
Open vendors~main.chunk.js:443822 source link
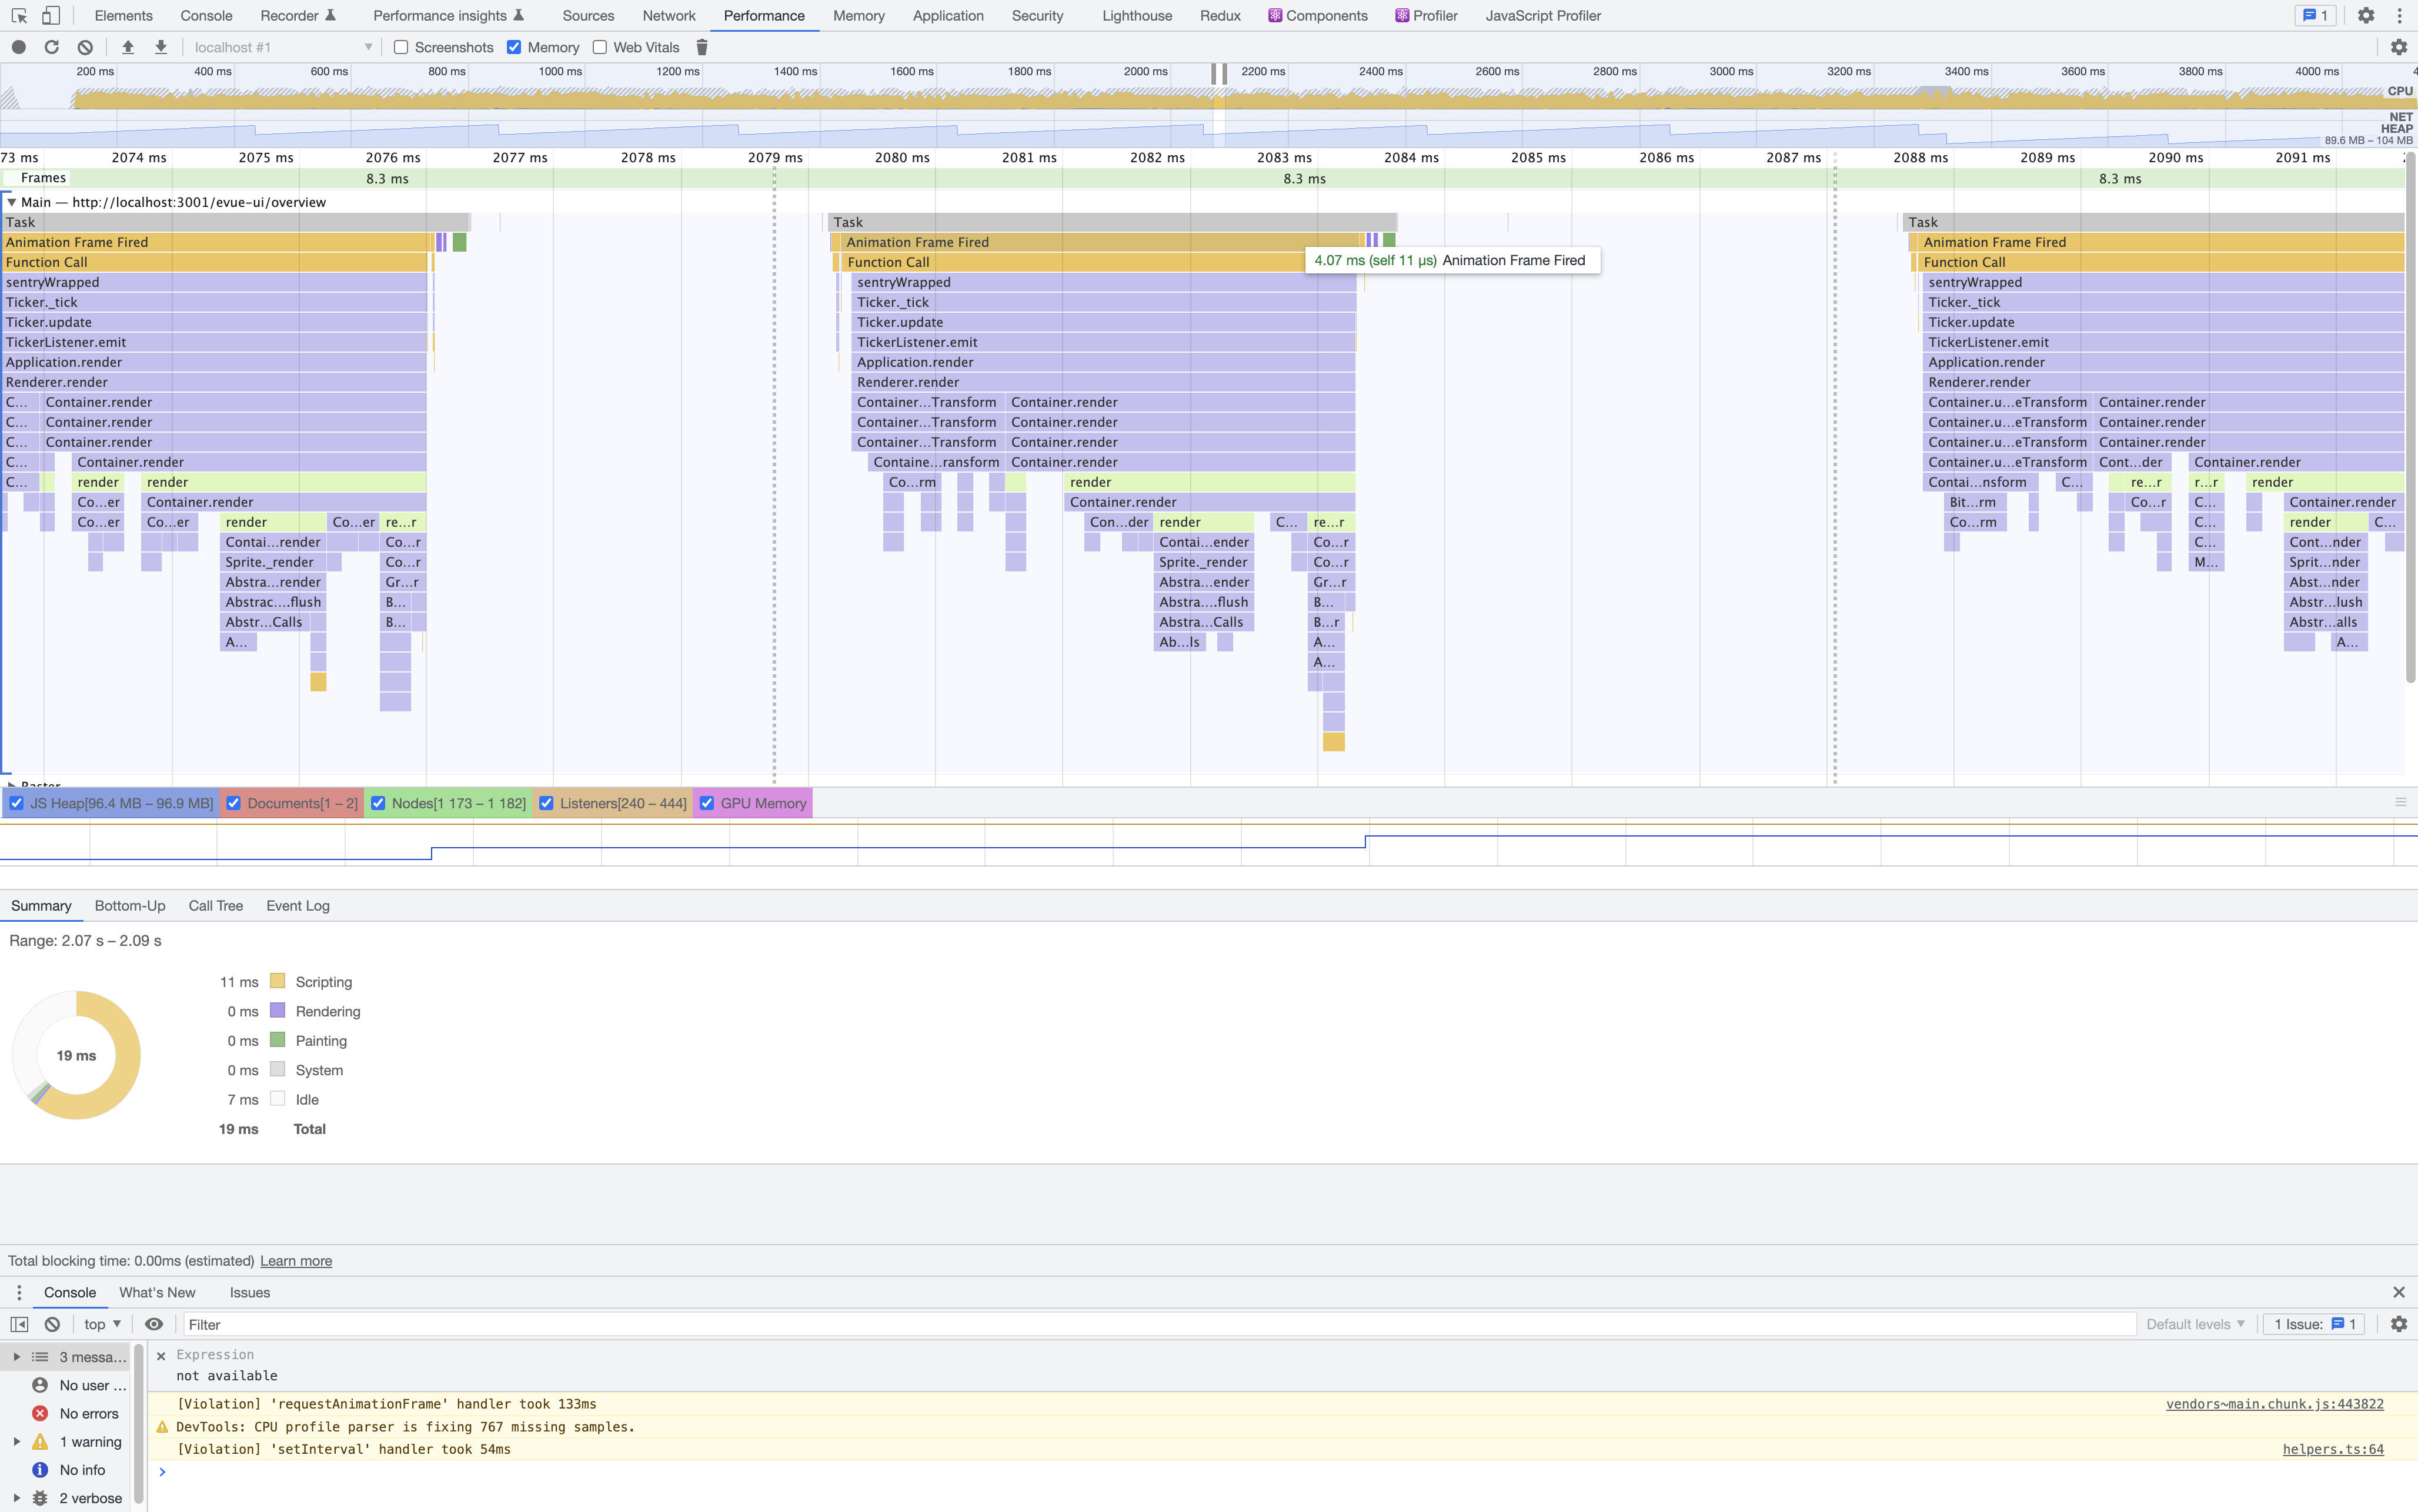(2275, 1404)
